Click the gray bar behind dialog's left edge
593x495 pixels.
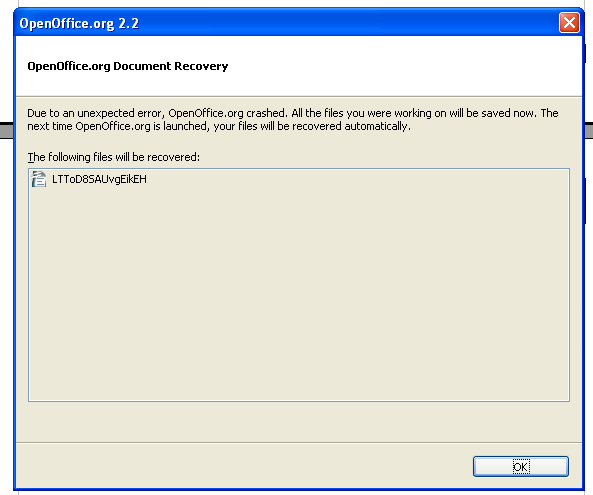click(6, 130)
